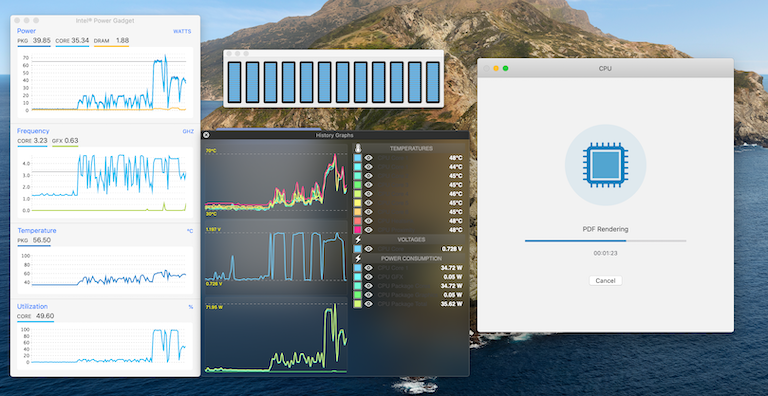
Task: Click the GFX 0.63 frequency reading
Action: tap(65, 141)
